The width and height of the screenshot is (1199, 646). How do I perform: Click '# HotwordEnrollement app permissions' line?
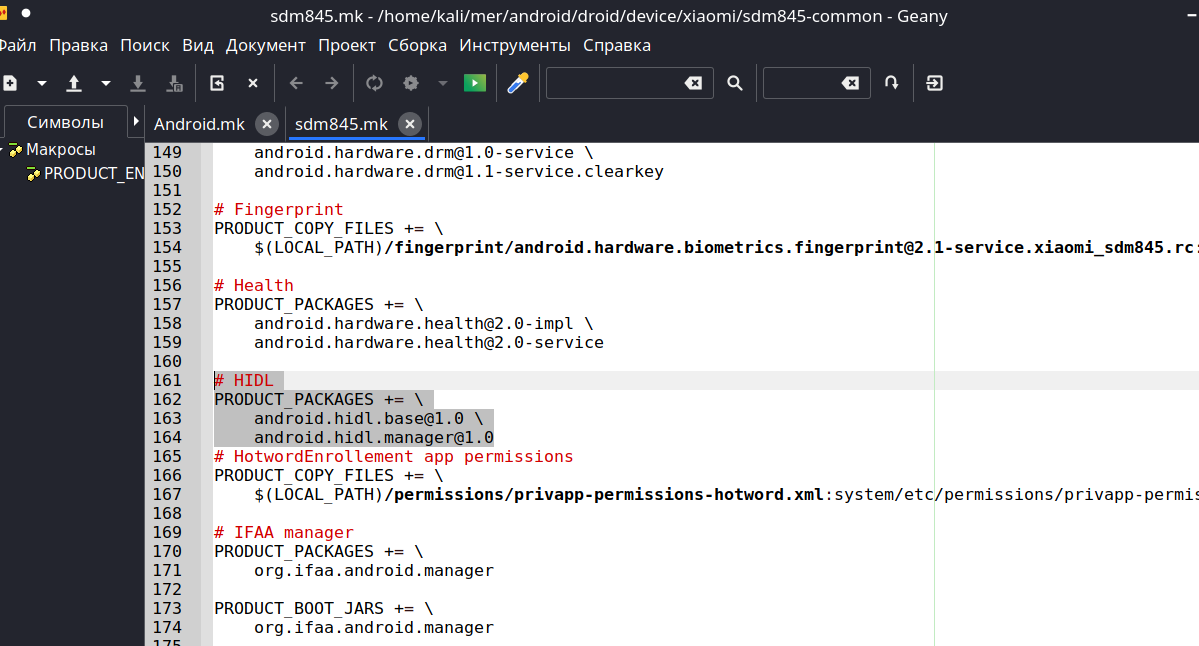click(394, 456)
